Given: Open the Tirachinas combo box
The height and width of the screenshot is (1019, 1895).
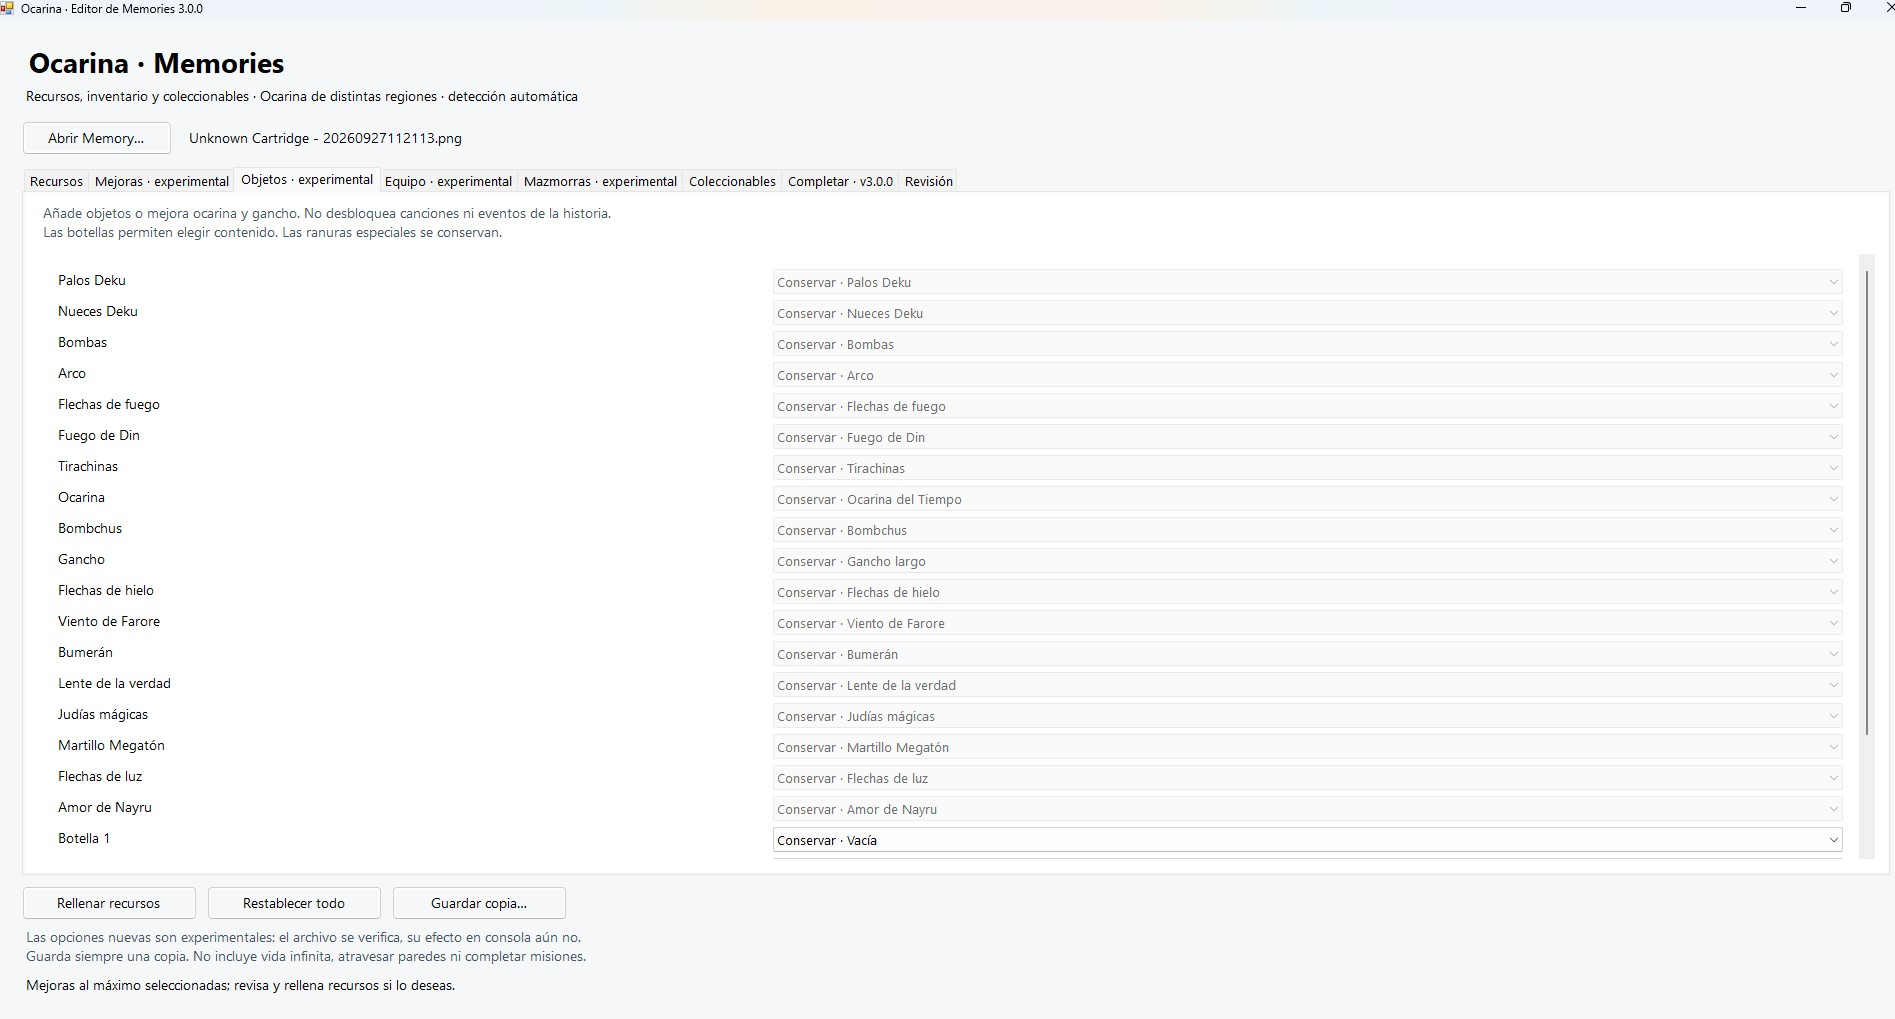Looking at the screenshot, I should [1307, 468].
